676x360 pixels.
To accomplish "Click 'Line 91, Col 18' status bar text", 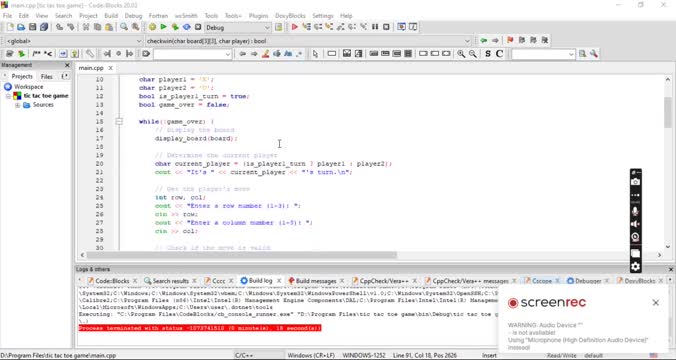I will 415,356.
